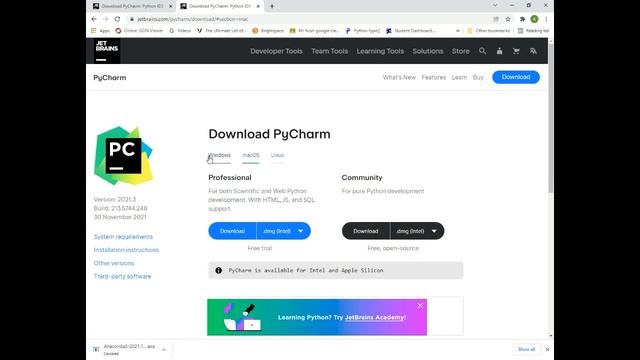
Task: Click the JetBrains logo
Action: (x=107, y=51)
